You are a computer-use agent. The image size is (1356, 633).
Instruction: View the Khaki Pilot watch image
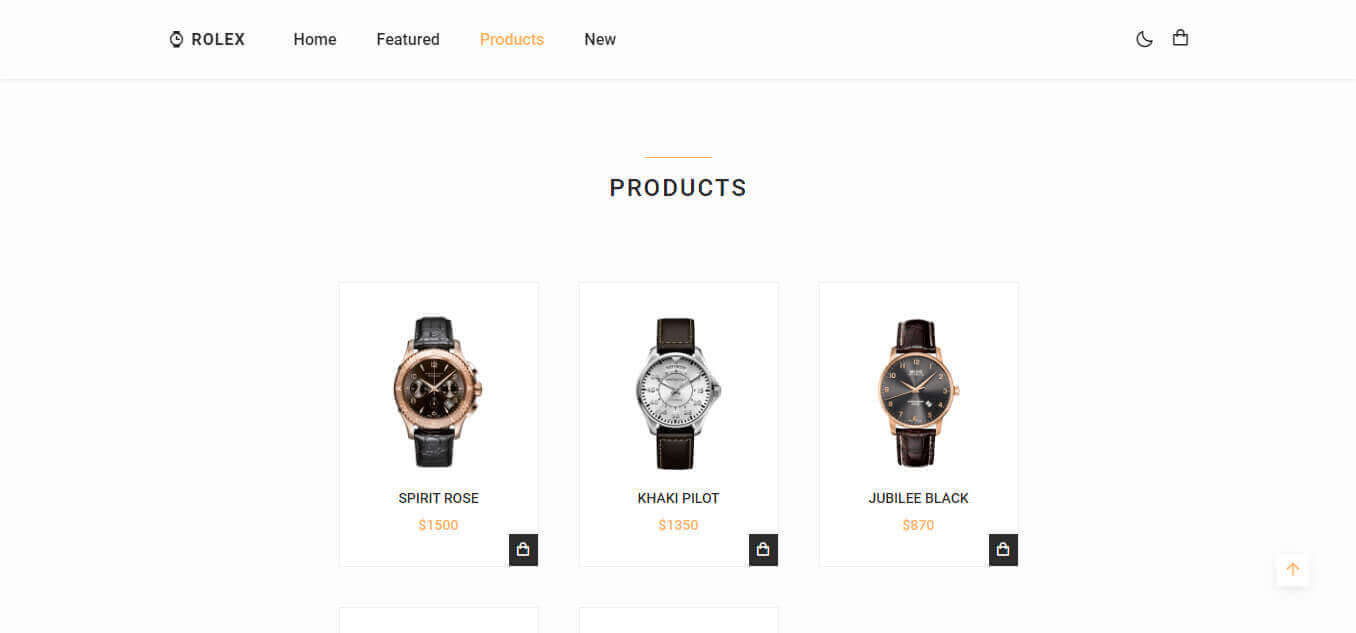678,393
